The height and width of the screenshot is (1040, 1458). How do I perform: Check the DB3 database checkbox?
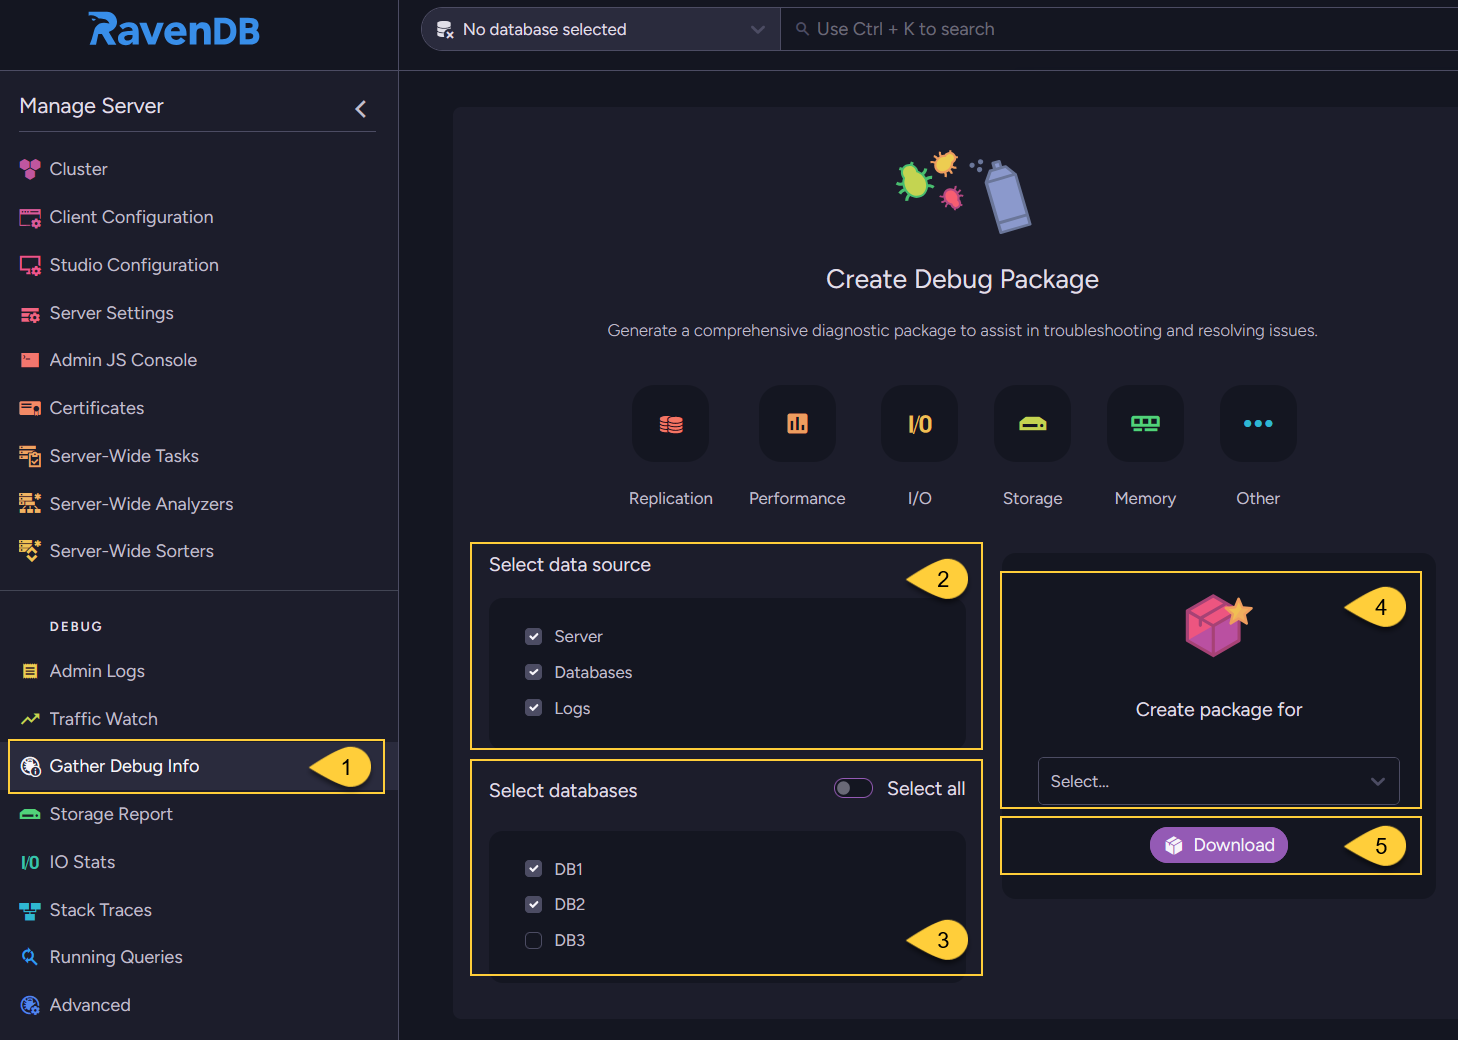[534, 940]
